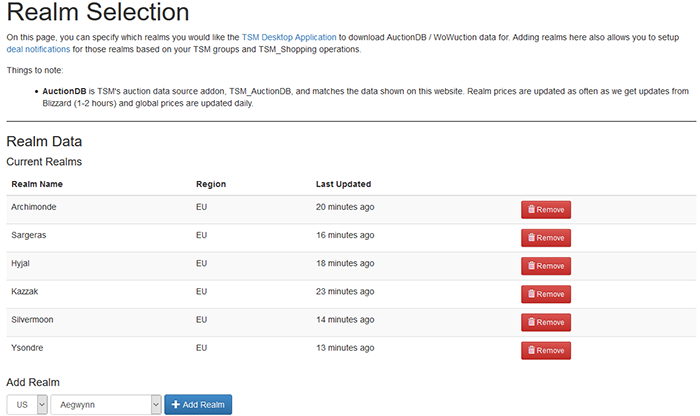Click the bold AuctionDB text in note
Screen dimensions: 700x416
(64, 91)
